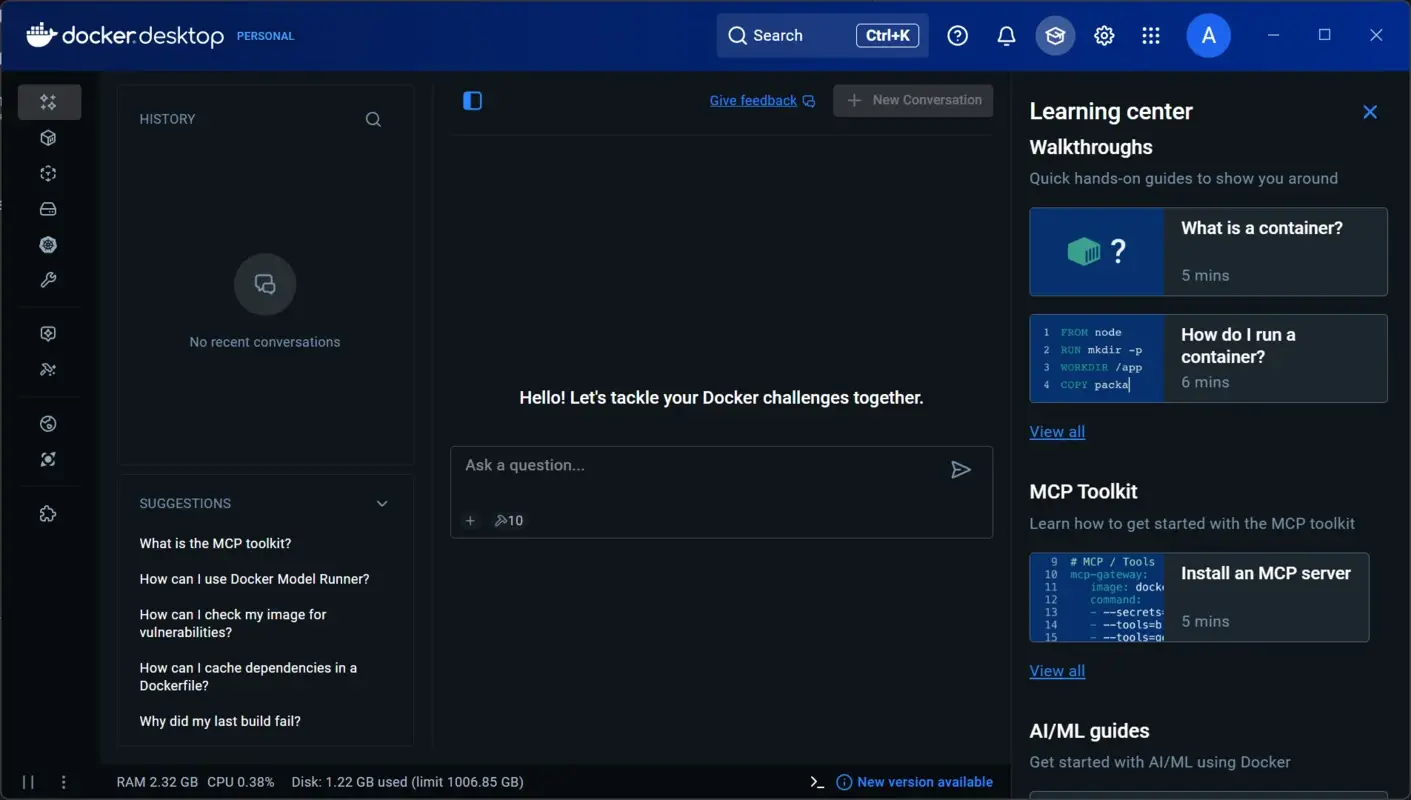Pause with the status bar pause control
The width and height of the screenshot is (1411, 800).
(27, 781)
